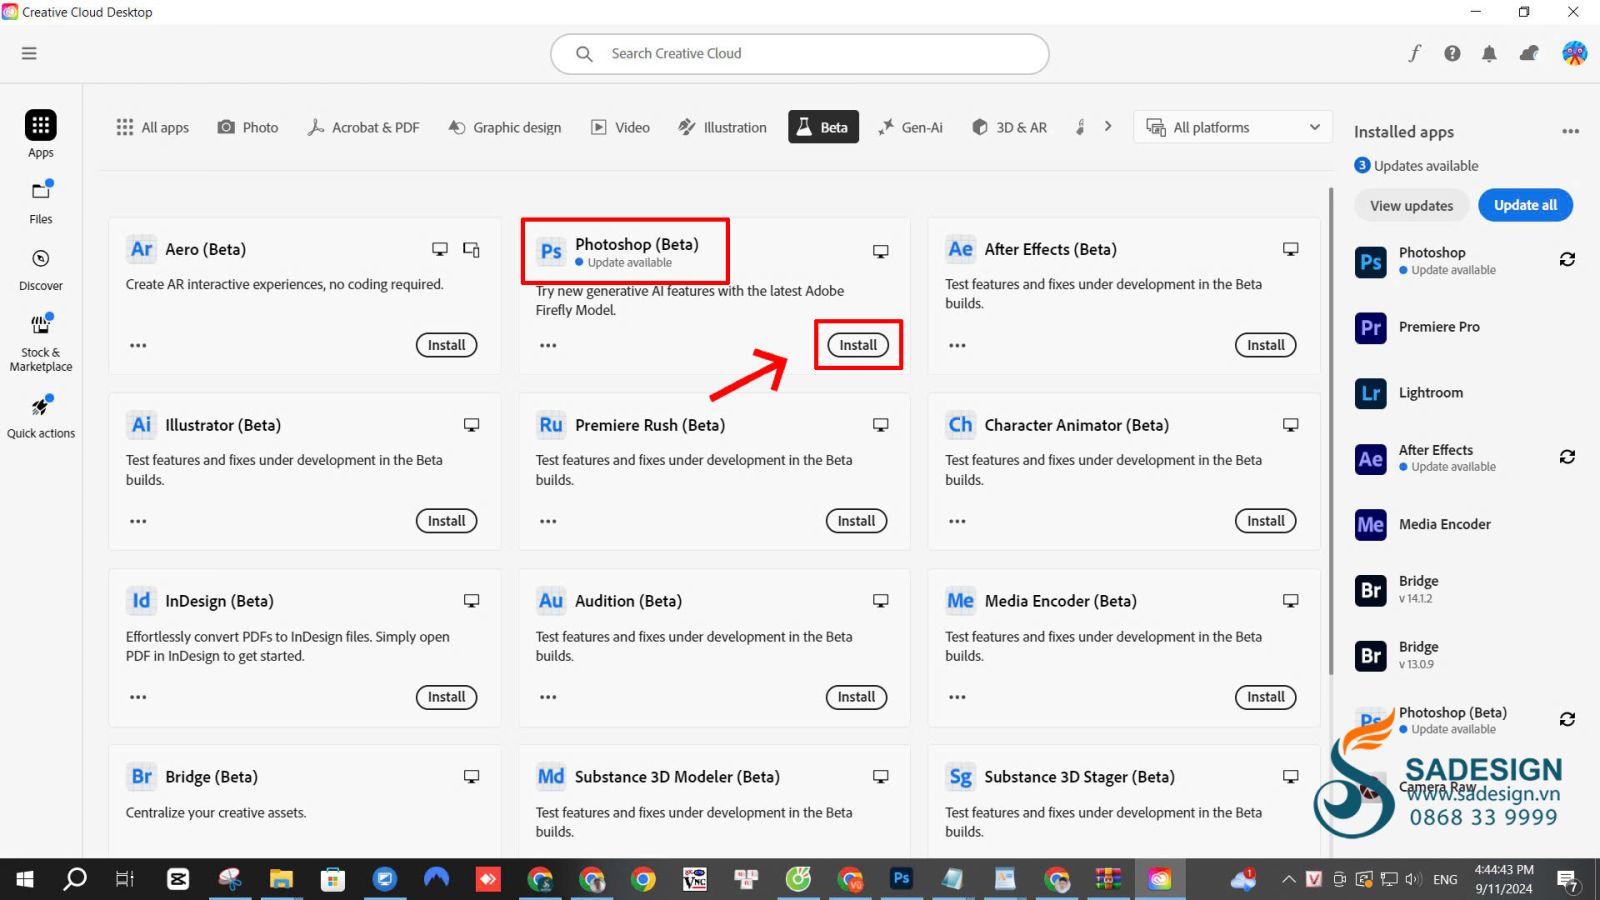The width and height of the screenshot is (1600, 900).
Task: Open more options for Photoshop (Beta) card
Action: pos(548,345)
